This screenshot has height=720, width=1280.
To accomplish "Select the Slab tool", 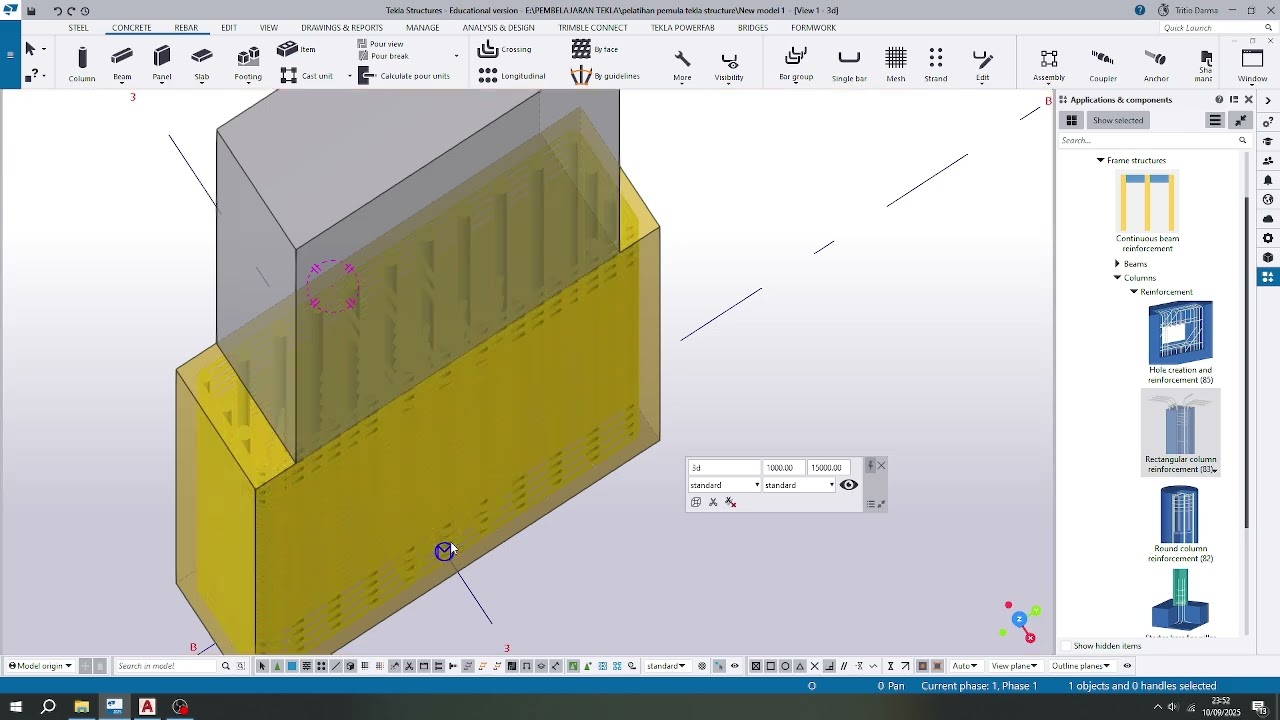I will 202,64.
